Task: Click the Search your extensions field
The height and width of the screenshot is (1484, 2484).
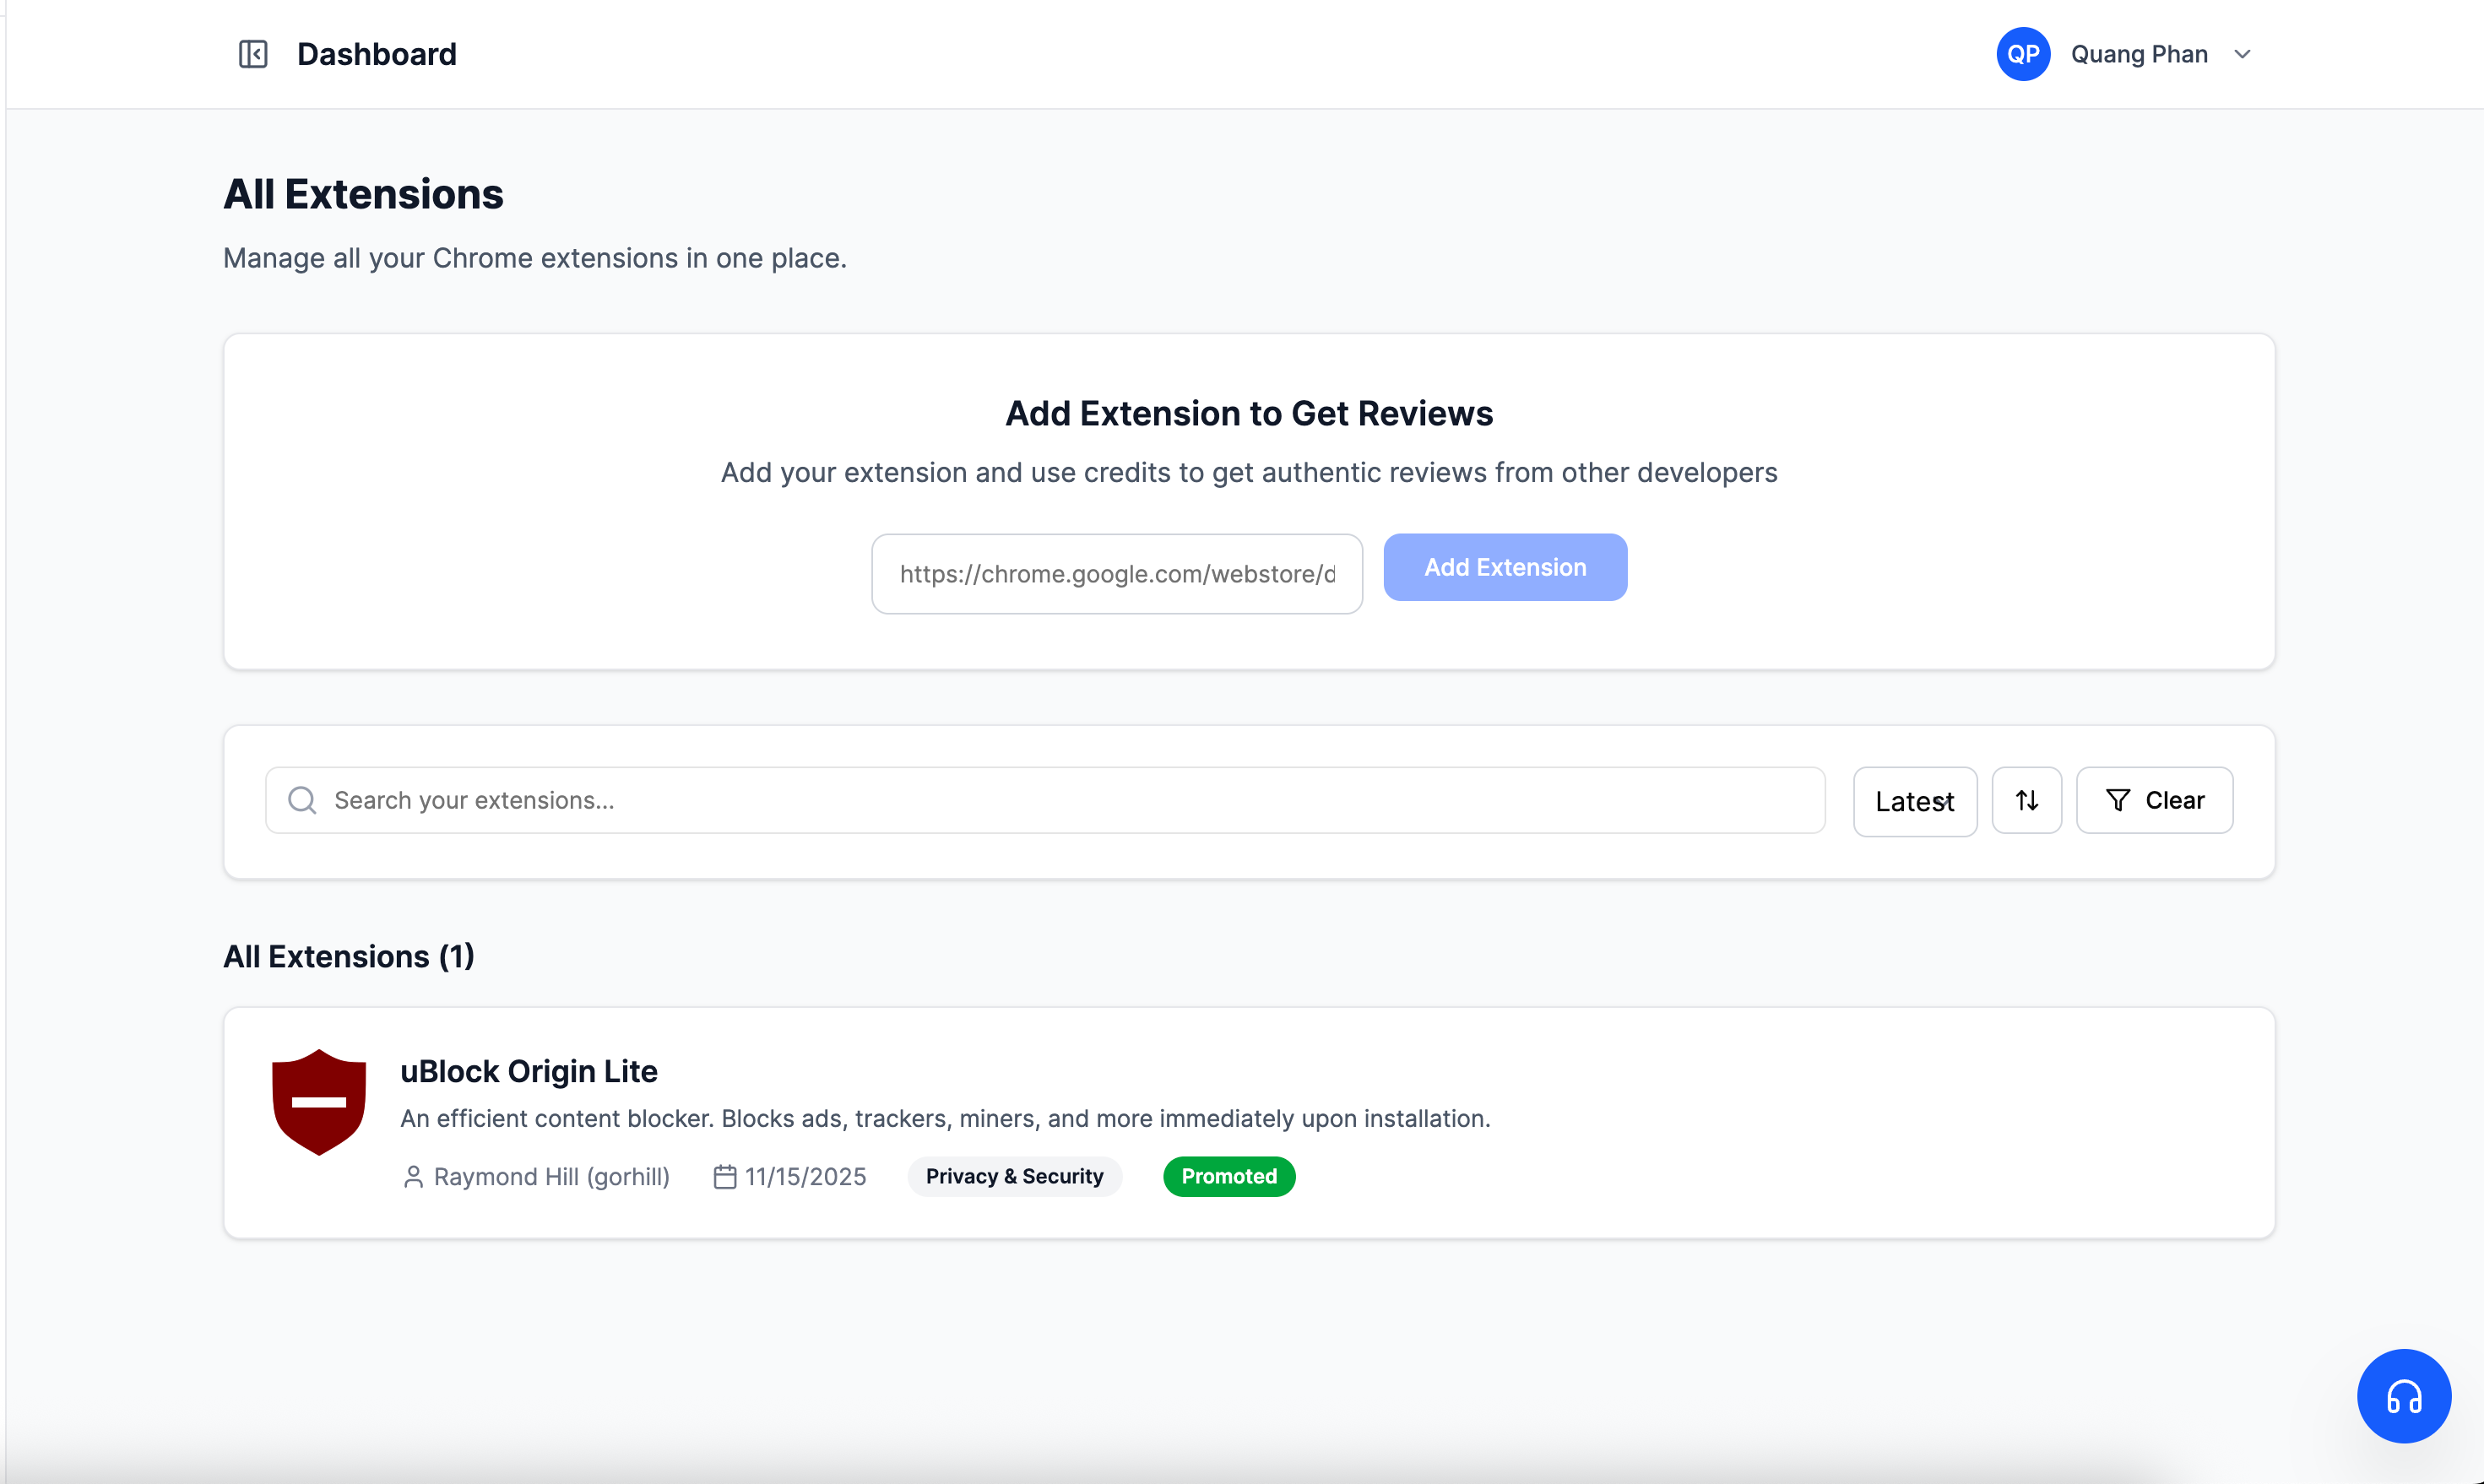Action: pos(700,800)
